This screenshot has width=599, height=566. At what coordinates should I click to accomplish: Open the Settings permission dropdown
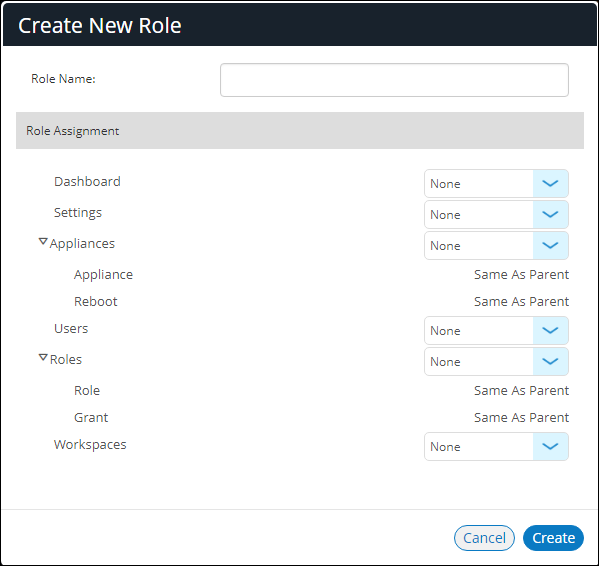pos(496,215)
